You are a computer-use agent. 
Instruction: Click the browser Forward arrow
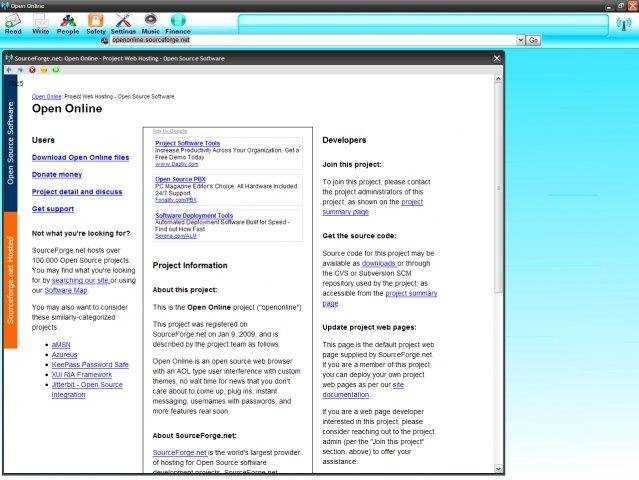[x=20, y=70]
